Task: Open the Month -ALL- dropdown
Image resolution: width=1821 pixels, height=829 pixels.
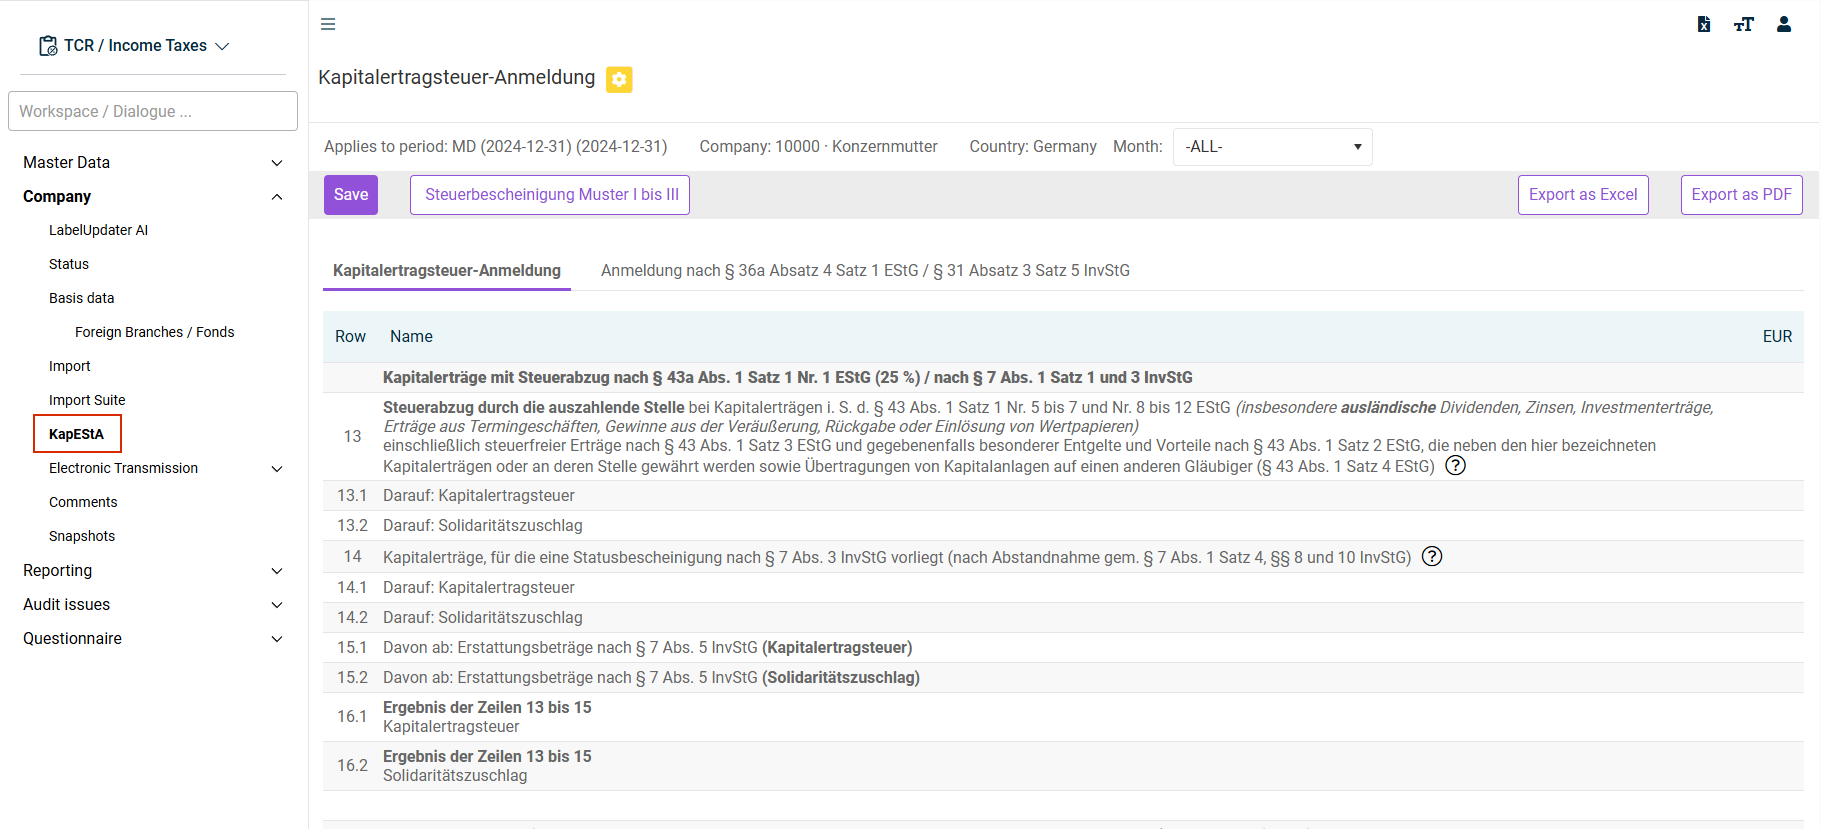Action: [1273, 147]
